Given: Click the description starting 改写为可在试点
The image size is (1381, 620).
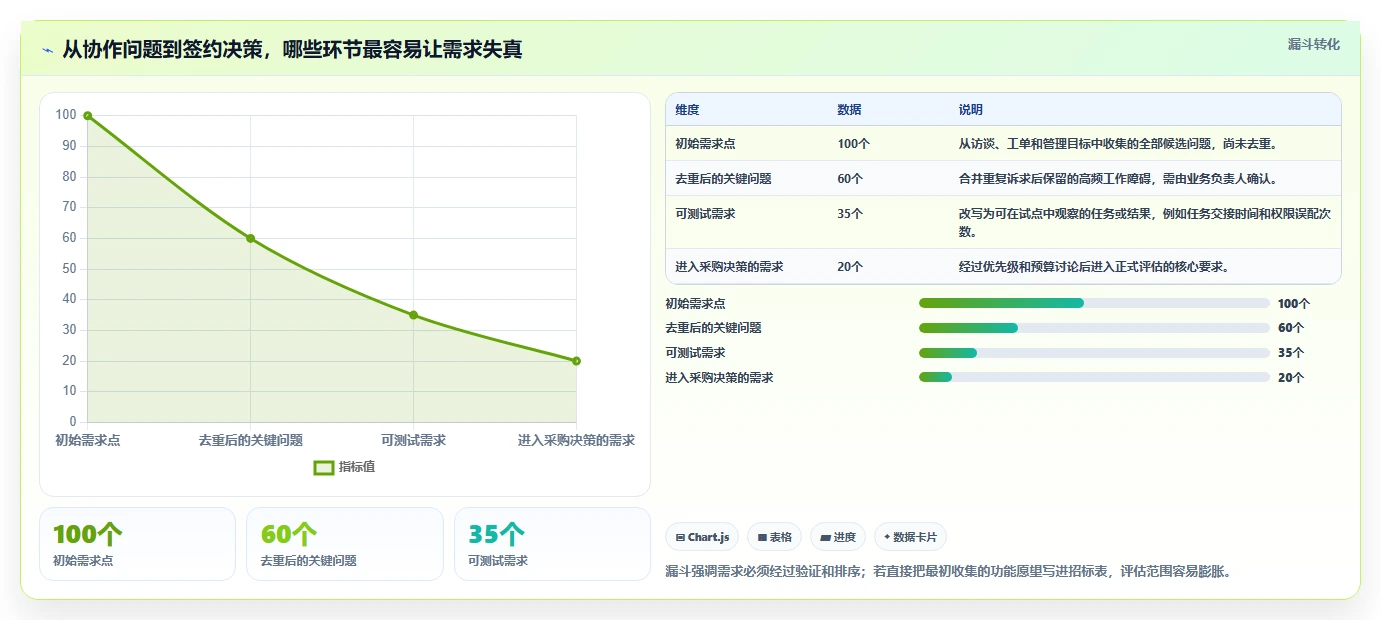Looking at the screenshot, I should point(1145,222).
